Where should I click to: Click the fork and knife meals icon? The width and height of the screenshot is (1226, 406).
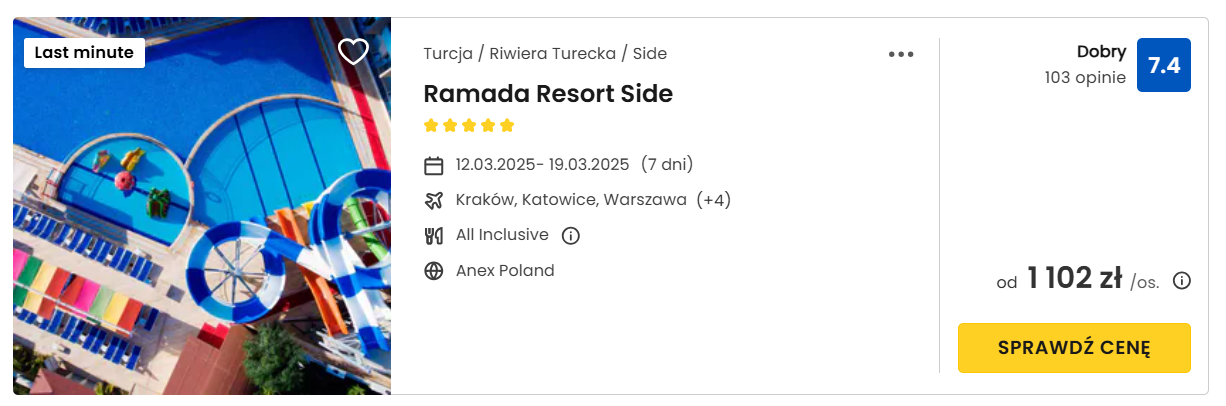point(433,236)
